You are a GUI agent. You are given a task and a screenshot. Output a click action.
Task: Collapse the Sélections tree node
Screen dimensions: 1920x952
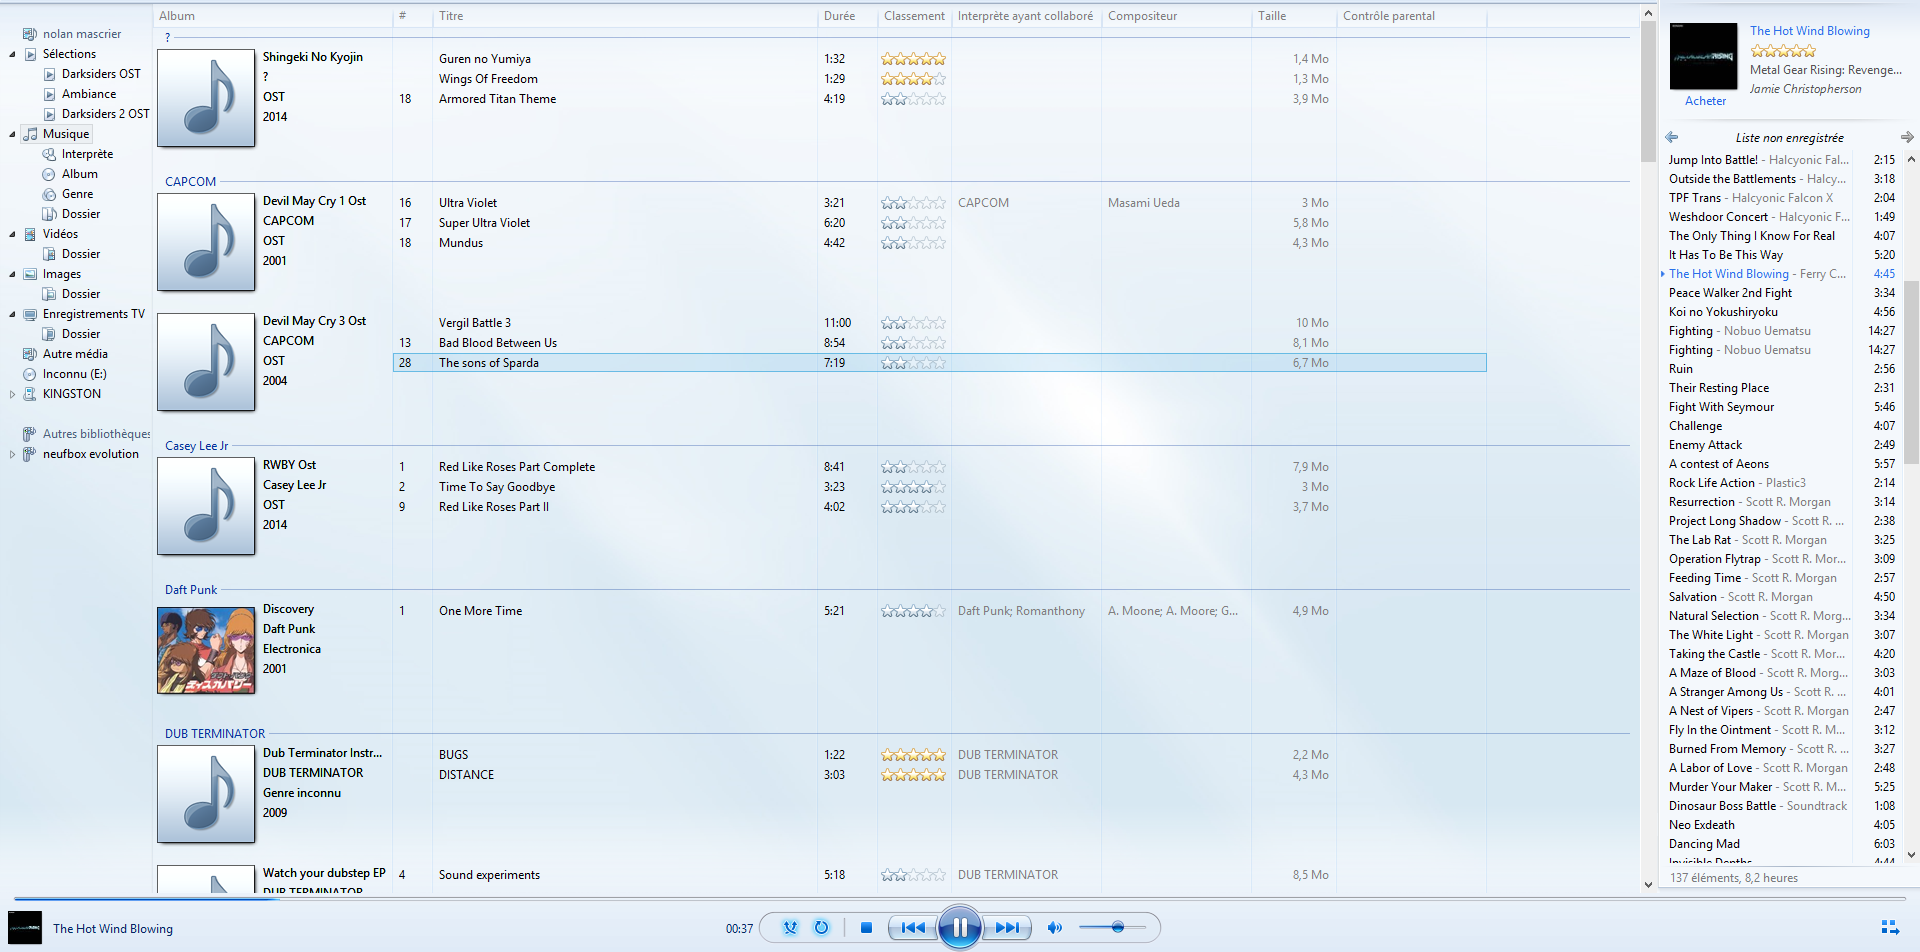(12, 54)
